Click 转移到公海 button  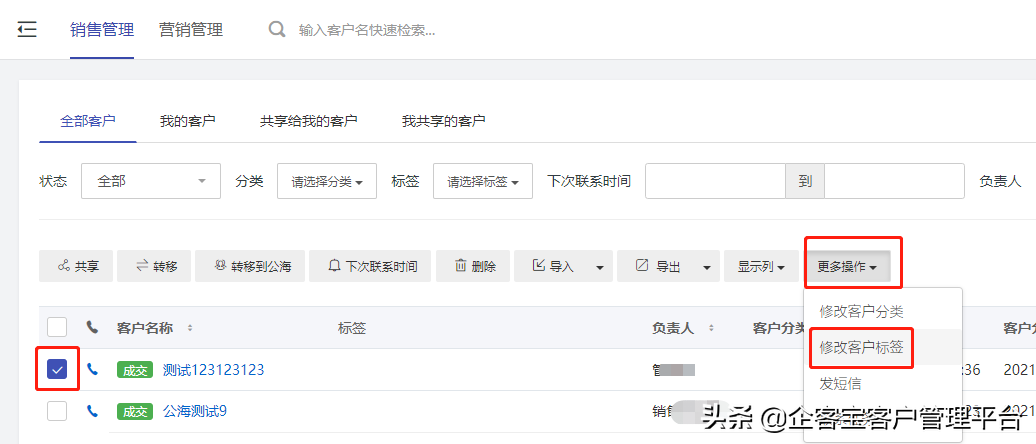pos(250,266)
